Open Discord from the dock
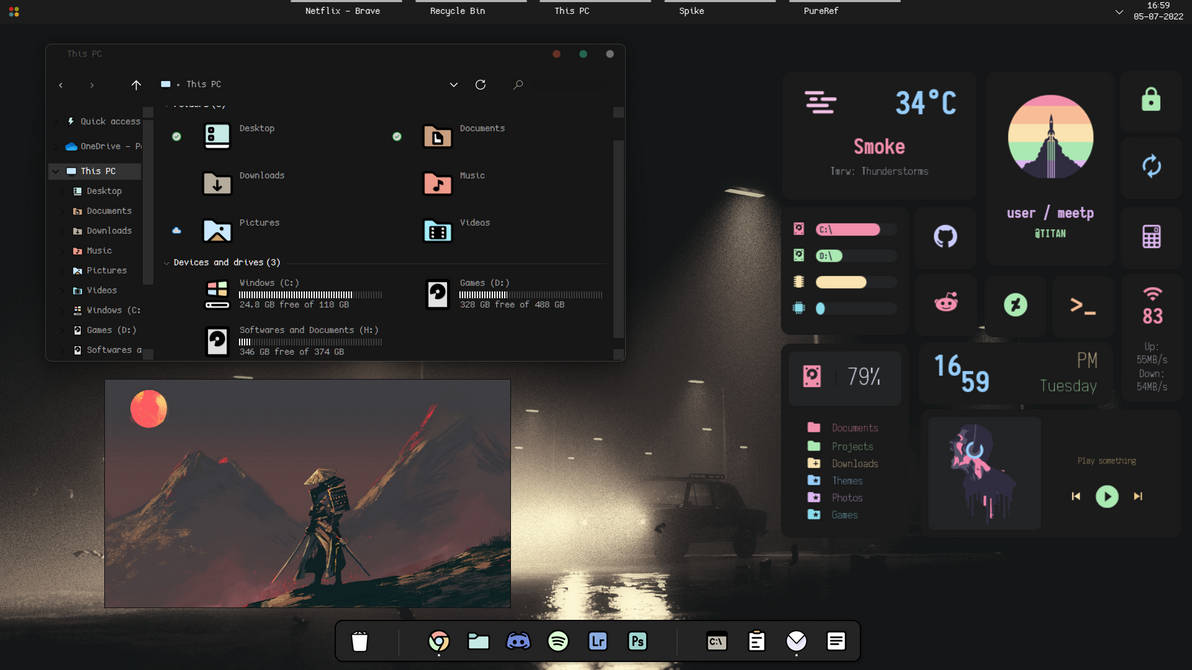The width and height of the screenshot is (1192, 670). (x=518, y=641)
